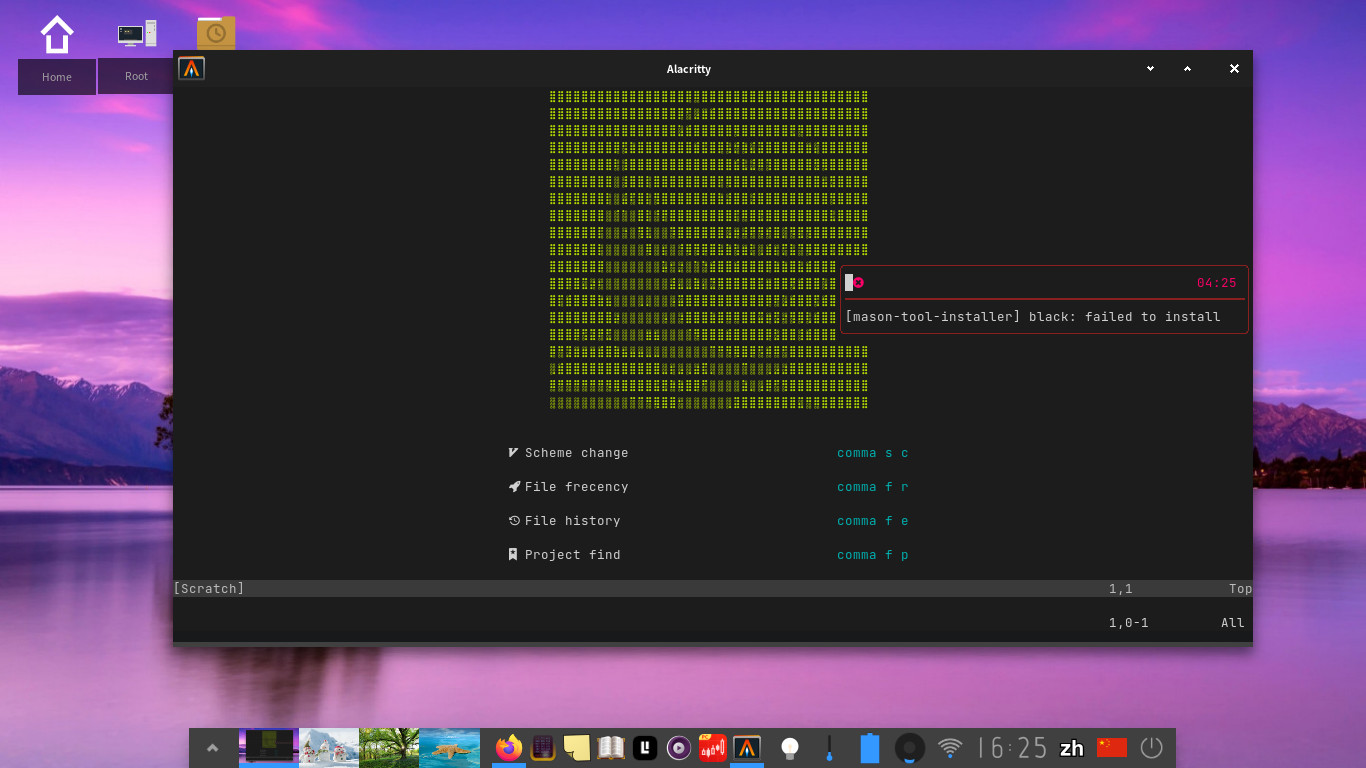
Task: Click the Alacritty taskbar icon
Action: 747,747
